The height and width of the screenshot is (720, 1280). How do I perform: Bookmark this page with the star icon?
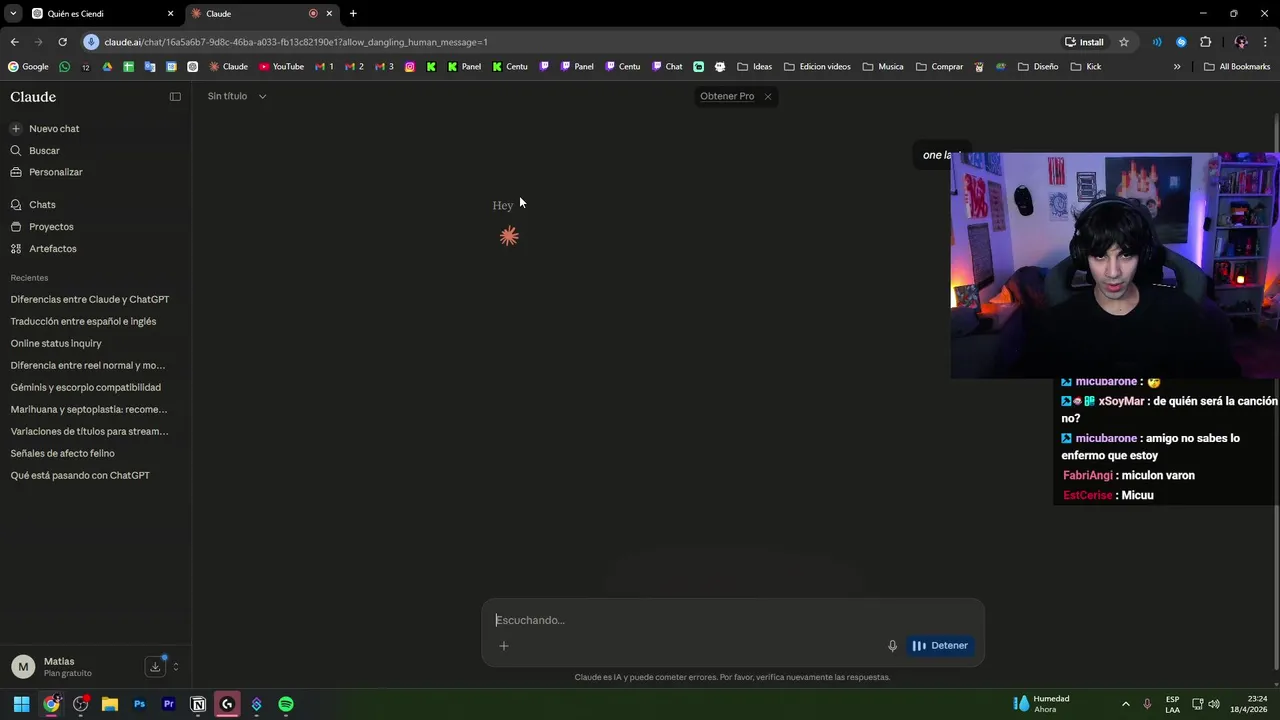pyautogui.click(x=1124, y=42)
